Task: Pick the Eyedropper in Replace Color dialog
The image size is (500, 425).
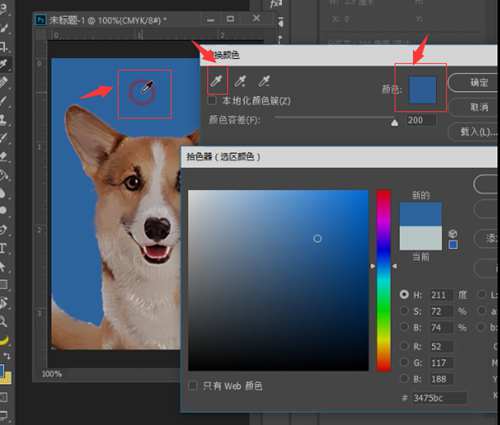Action: point(217,81)
